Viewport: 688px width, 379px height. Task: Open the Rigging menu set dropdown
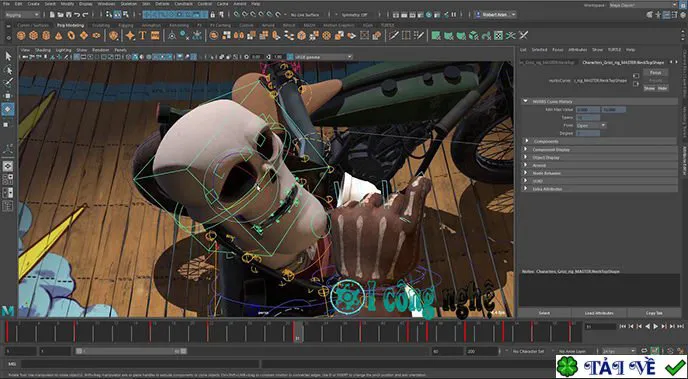point(22,15)
